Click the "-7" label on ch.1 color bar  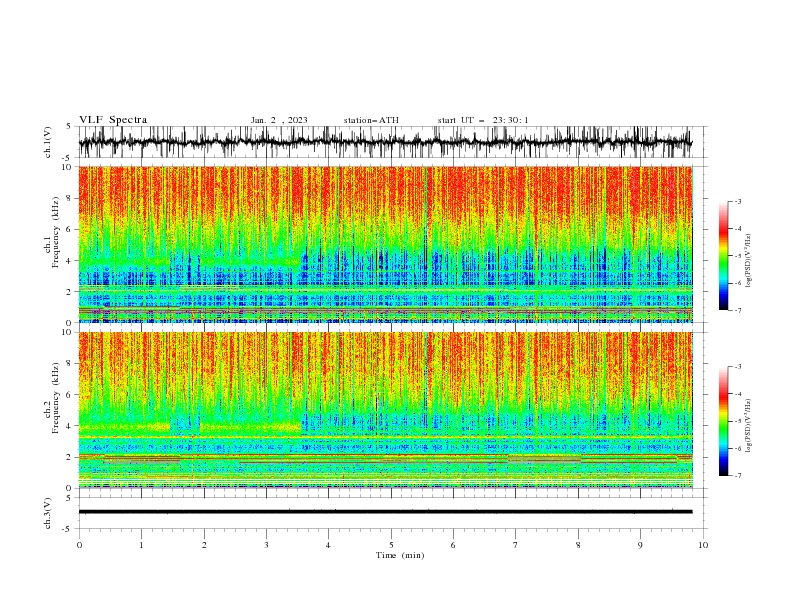pos(737,310)
